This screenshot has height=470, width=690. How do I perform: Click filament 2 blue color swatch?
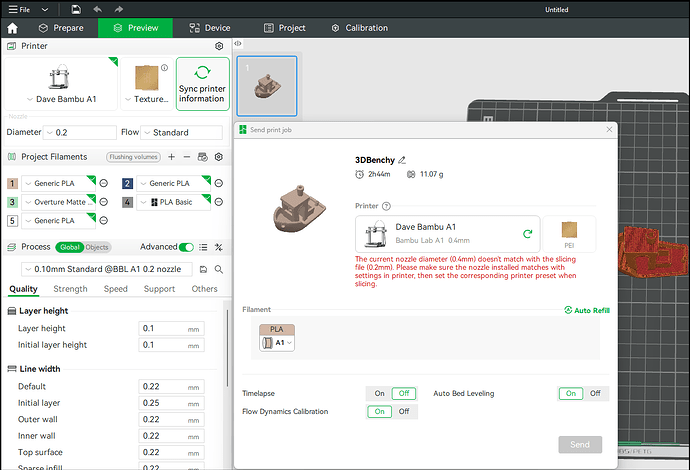coord(127,183)
